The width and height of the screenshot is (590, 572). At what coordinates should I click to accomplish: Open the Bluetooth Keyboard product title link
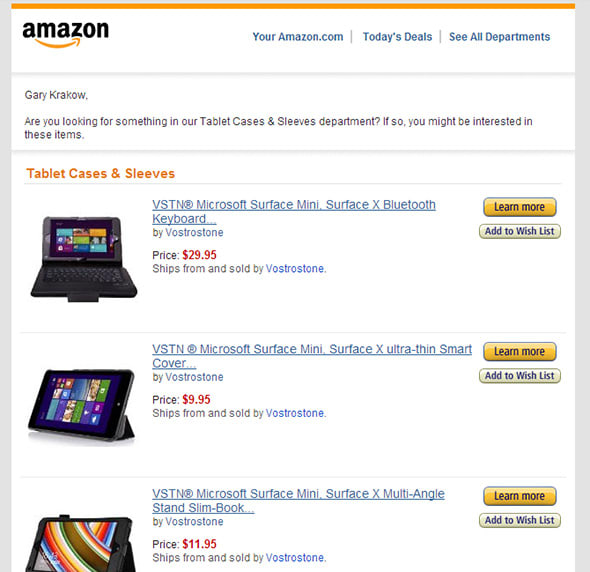pos(293,211)
